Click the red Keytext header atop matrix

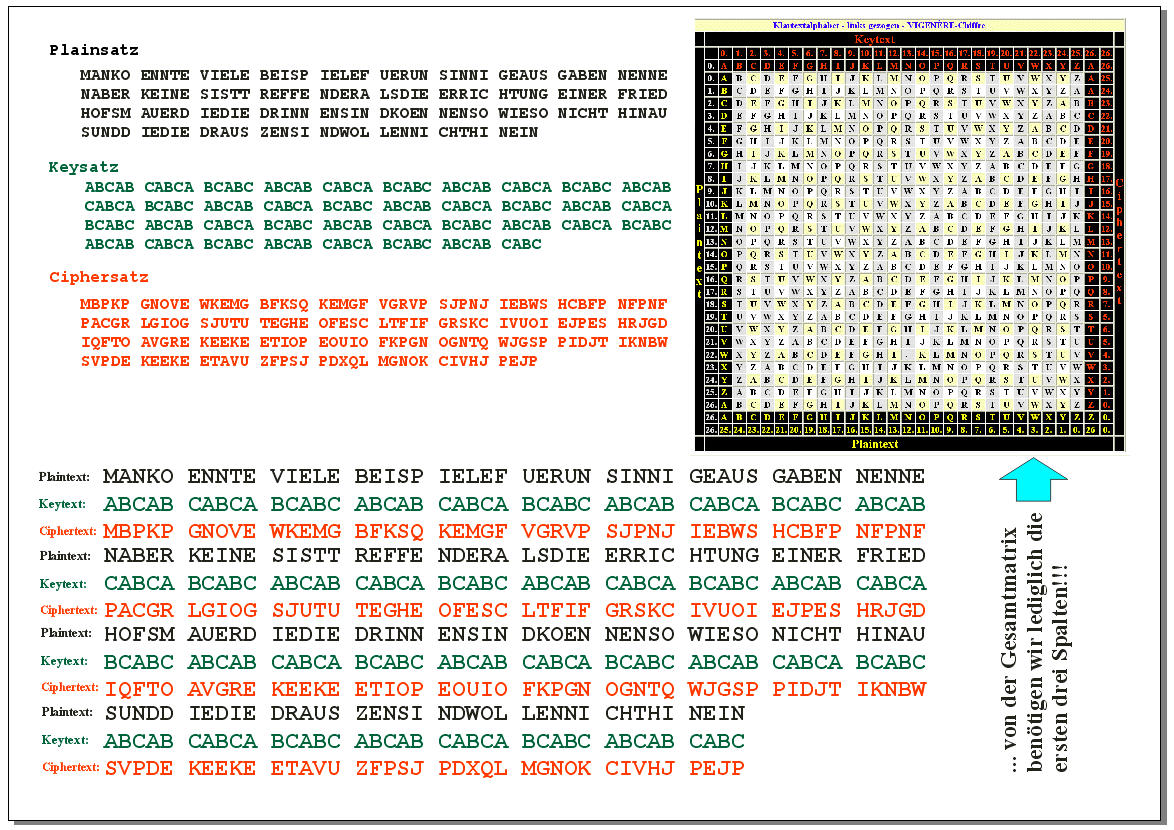coord(909,38)
